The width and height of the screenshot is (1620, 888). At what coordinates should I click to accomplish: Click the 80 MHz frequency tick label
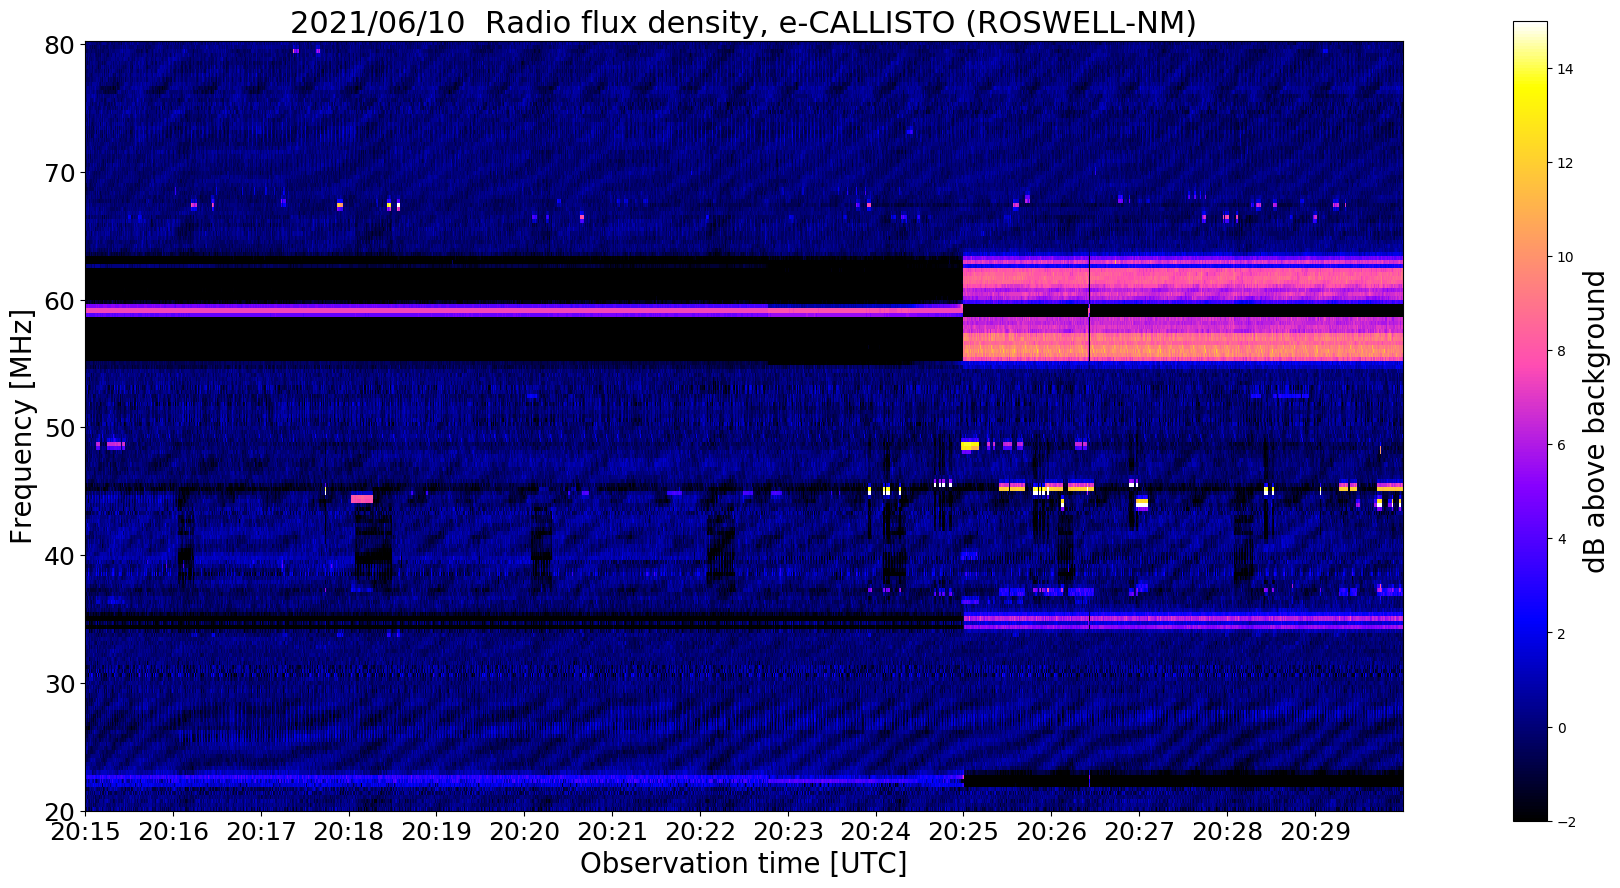point(62,45)
